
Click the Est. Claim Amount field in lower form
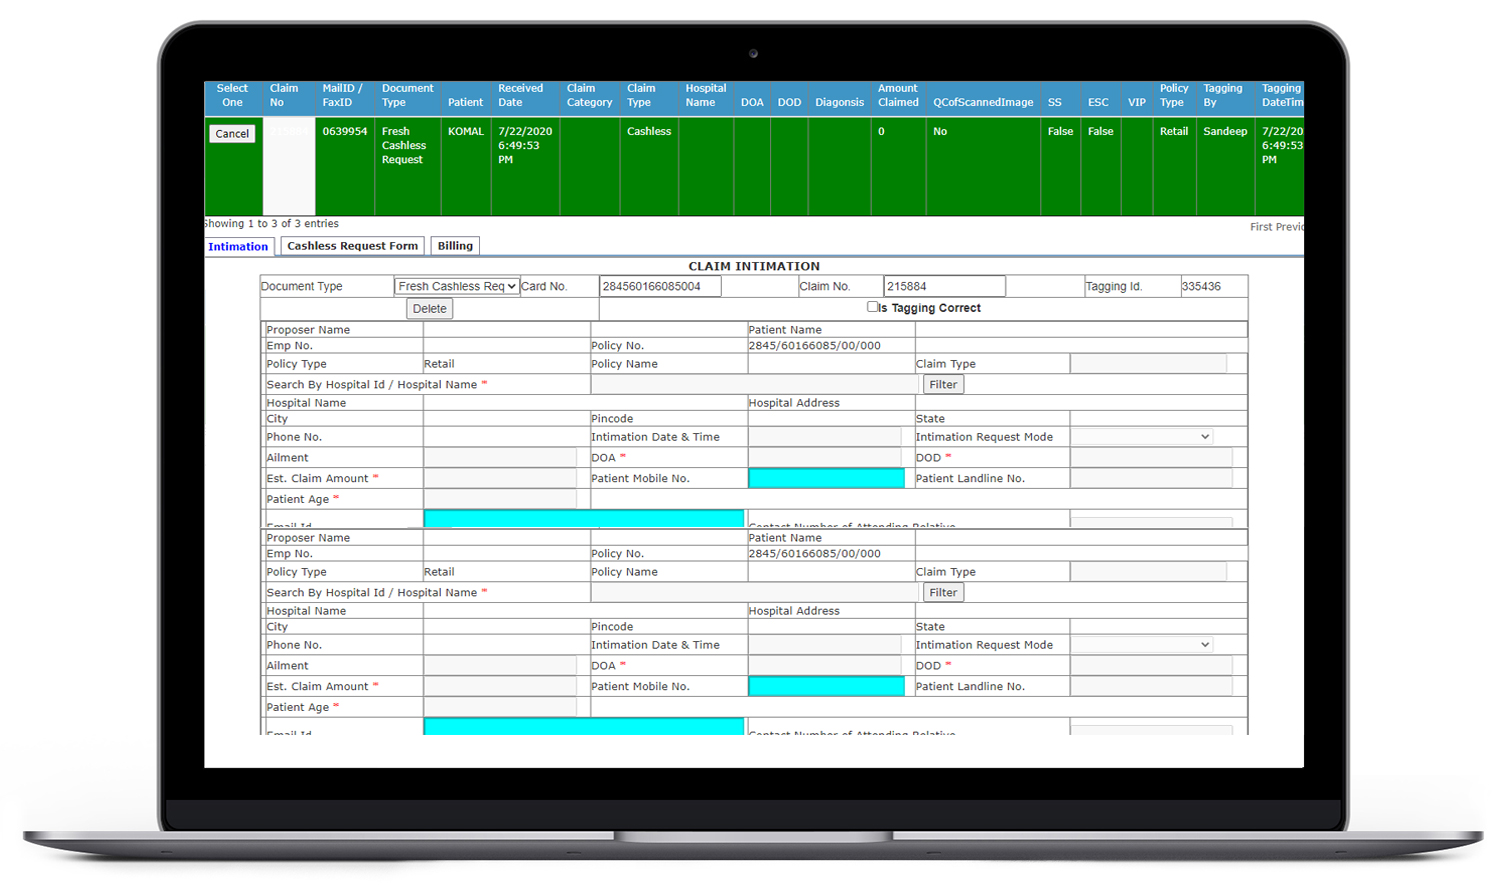point(499,687)
